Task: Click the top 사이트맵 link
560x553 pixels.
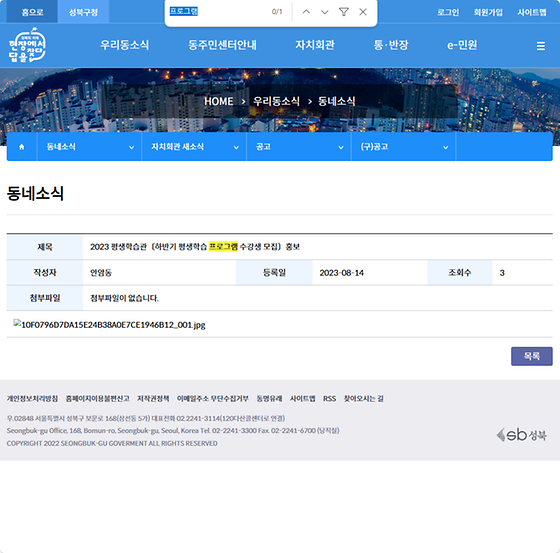Action: pyautogui.click(x=532, y=12)
